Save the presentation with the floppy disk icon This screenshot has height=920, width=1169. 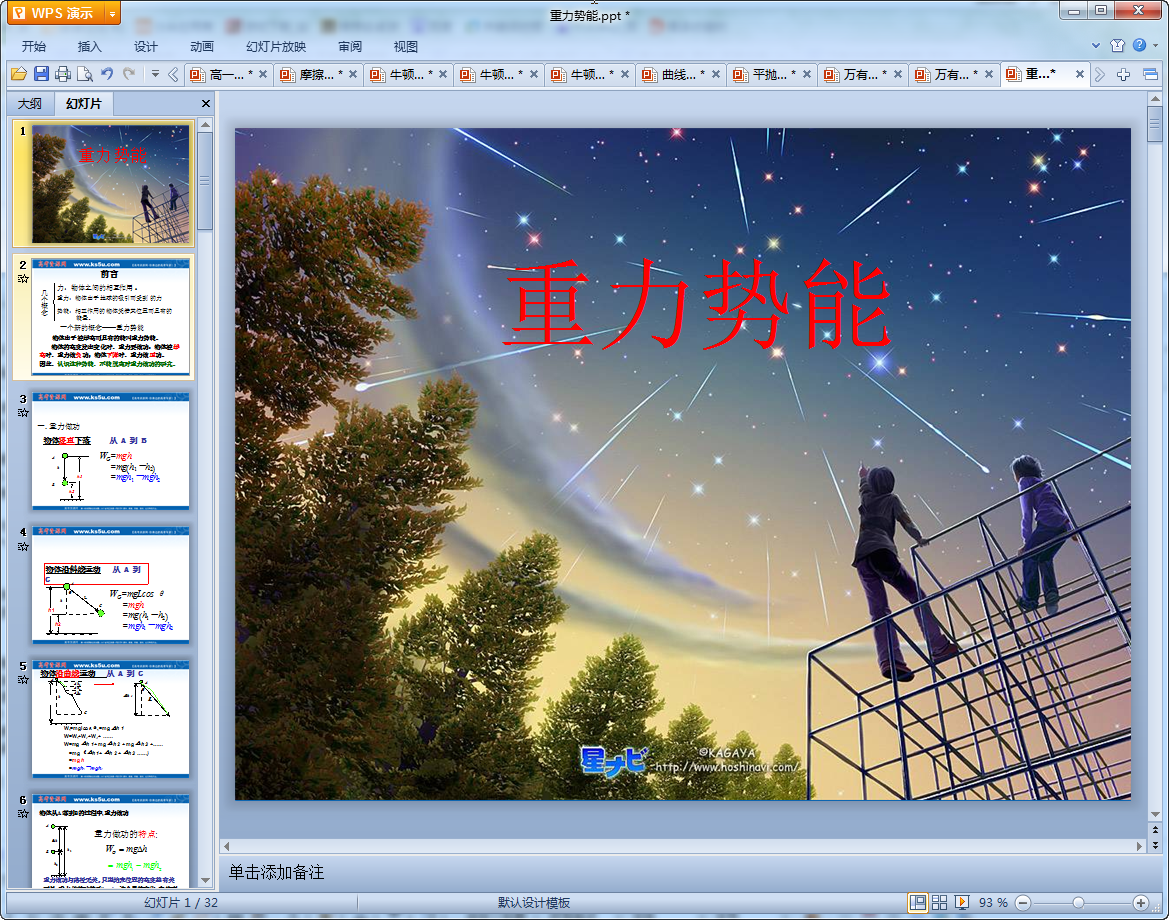click(x=41, y=74)
